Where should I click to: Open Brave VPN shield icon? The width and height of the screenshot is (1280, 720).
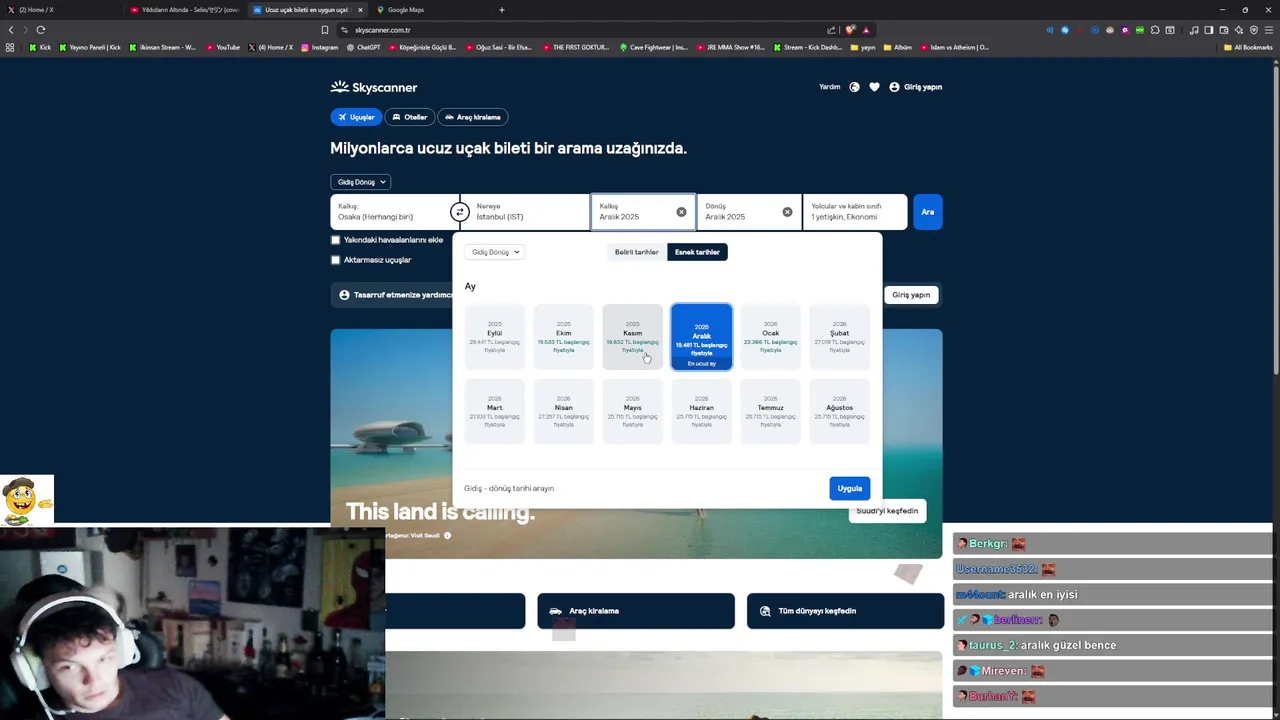(x=1254, y=30)
